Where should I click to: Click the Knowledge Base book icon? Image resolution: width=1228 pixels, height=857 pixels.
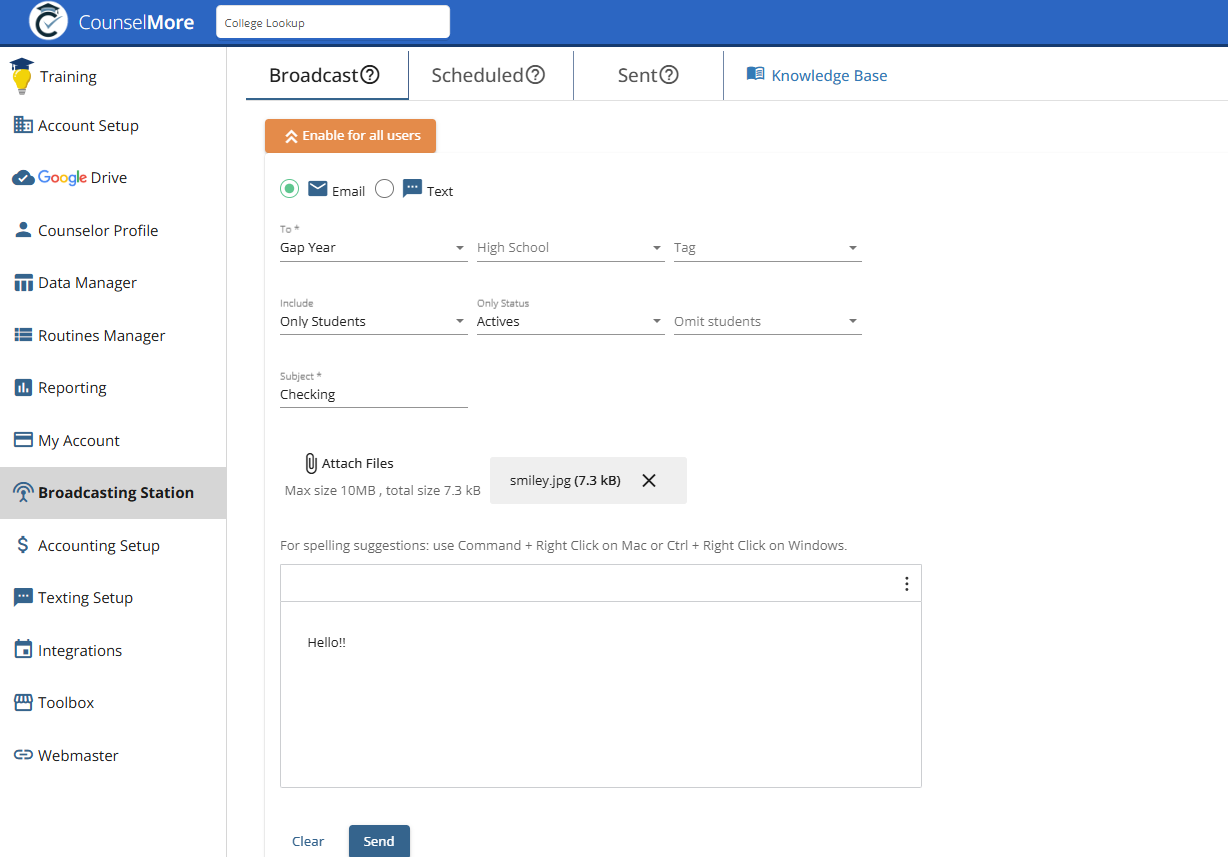click(x=756, y=74)
